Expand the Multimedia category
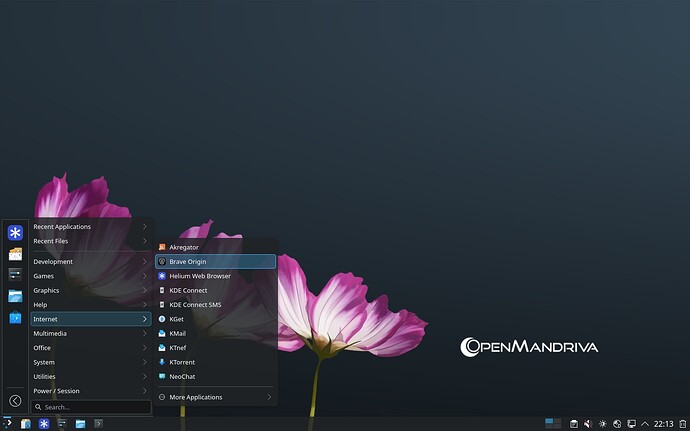Screen dimensions: 690x431 click(x=91, y=333)
